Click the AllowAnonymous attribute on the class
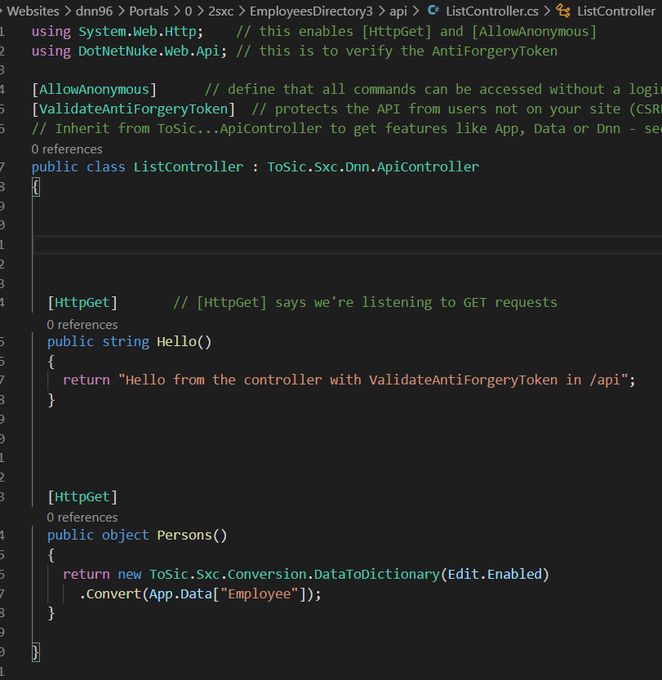This screenshot has height=680, width=662. pyautogui.click(x=94, y=89)
